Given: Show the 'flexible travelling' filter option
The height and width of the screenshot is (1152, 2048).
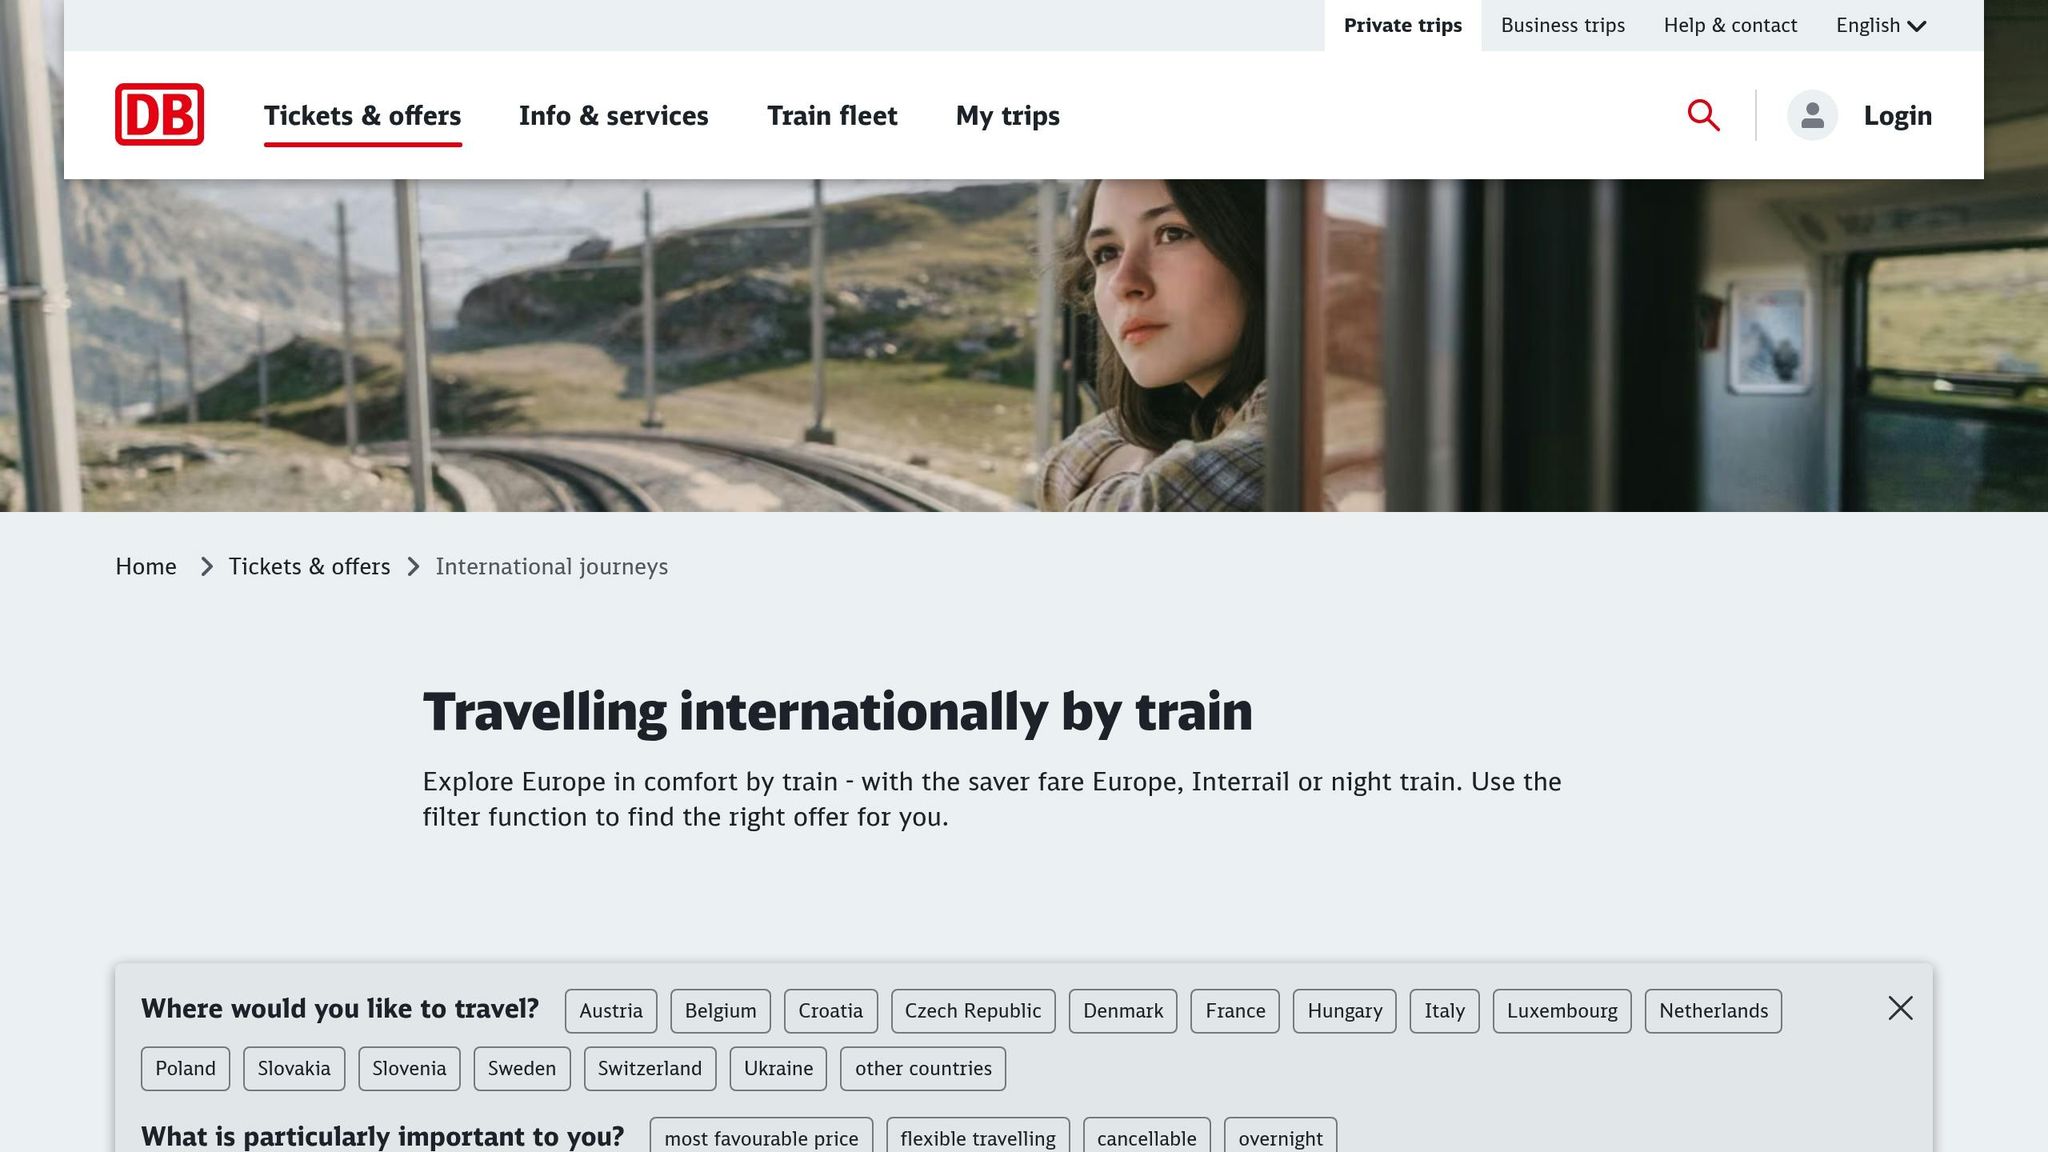Looking at the screenshot, I should [x=978, y=1138].
